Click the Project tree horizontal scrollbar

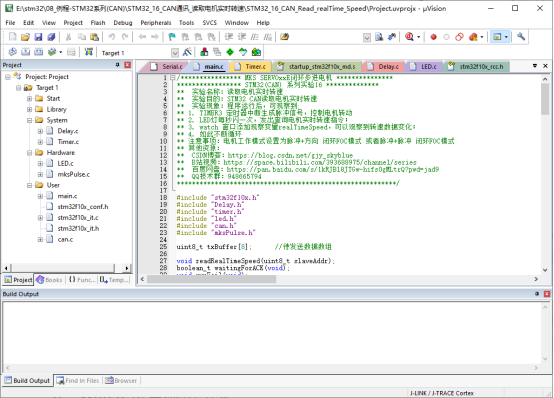(x=63, y=268)
